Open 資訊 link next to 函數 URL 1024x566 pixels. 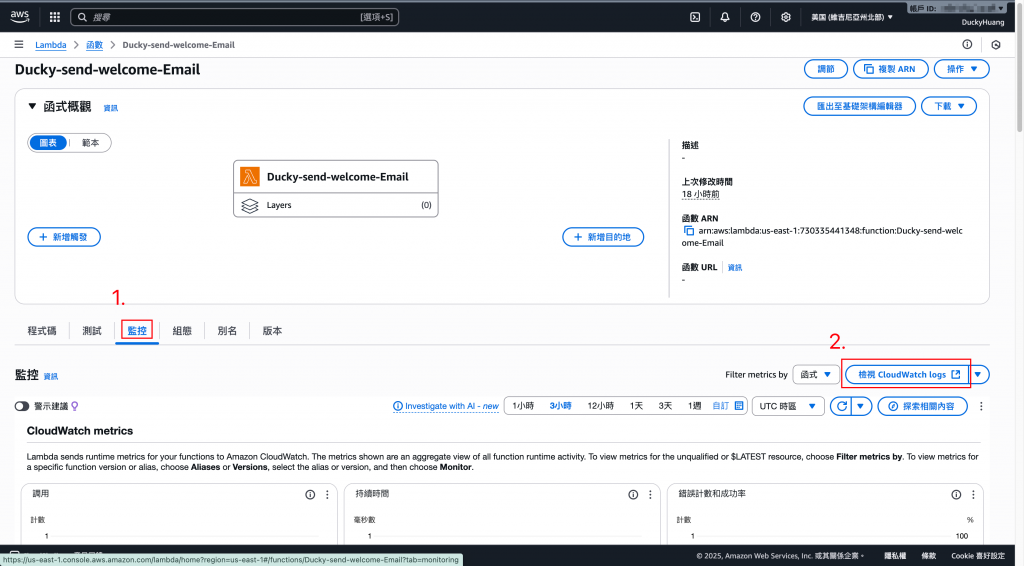click(x=735, y=268)
